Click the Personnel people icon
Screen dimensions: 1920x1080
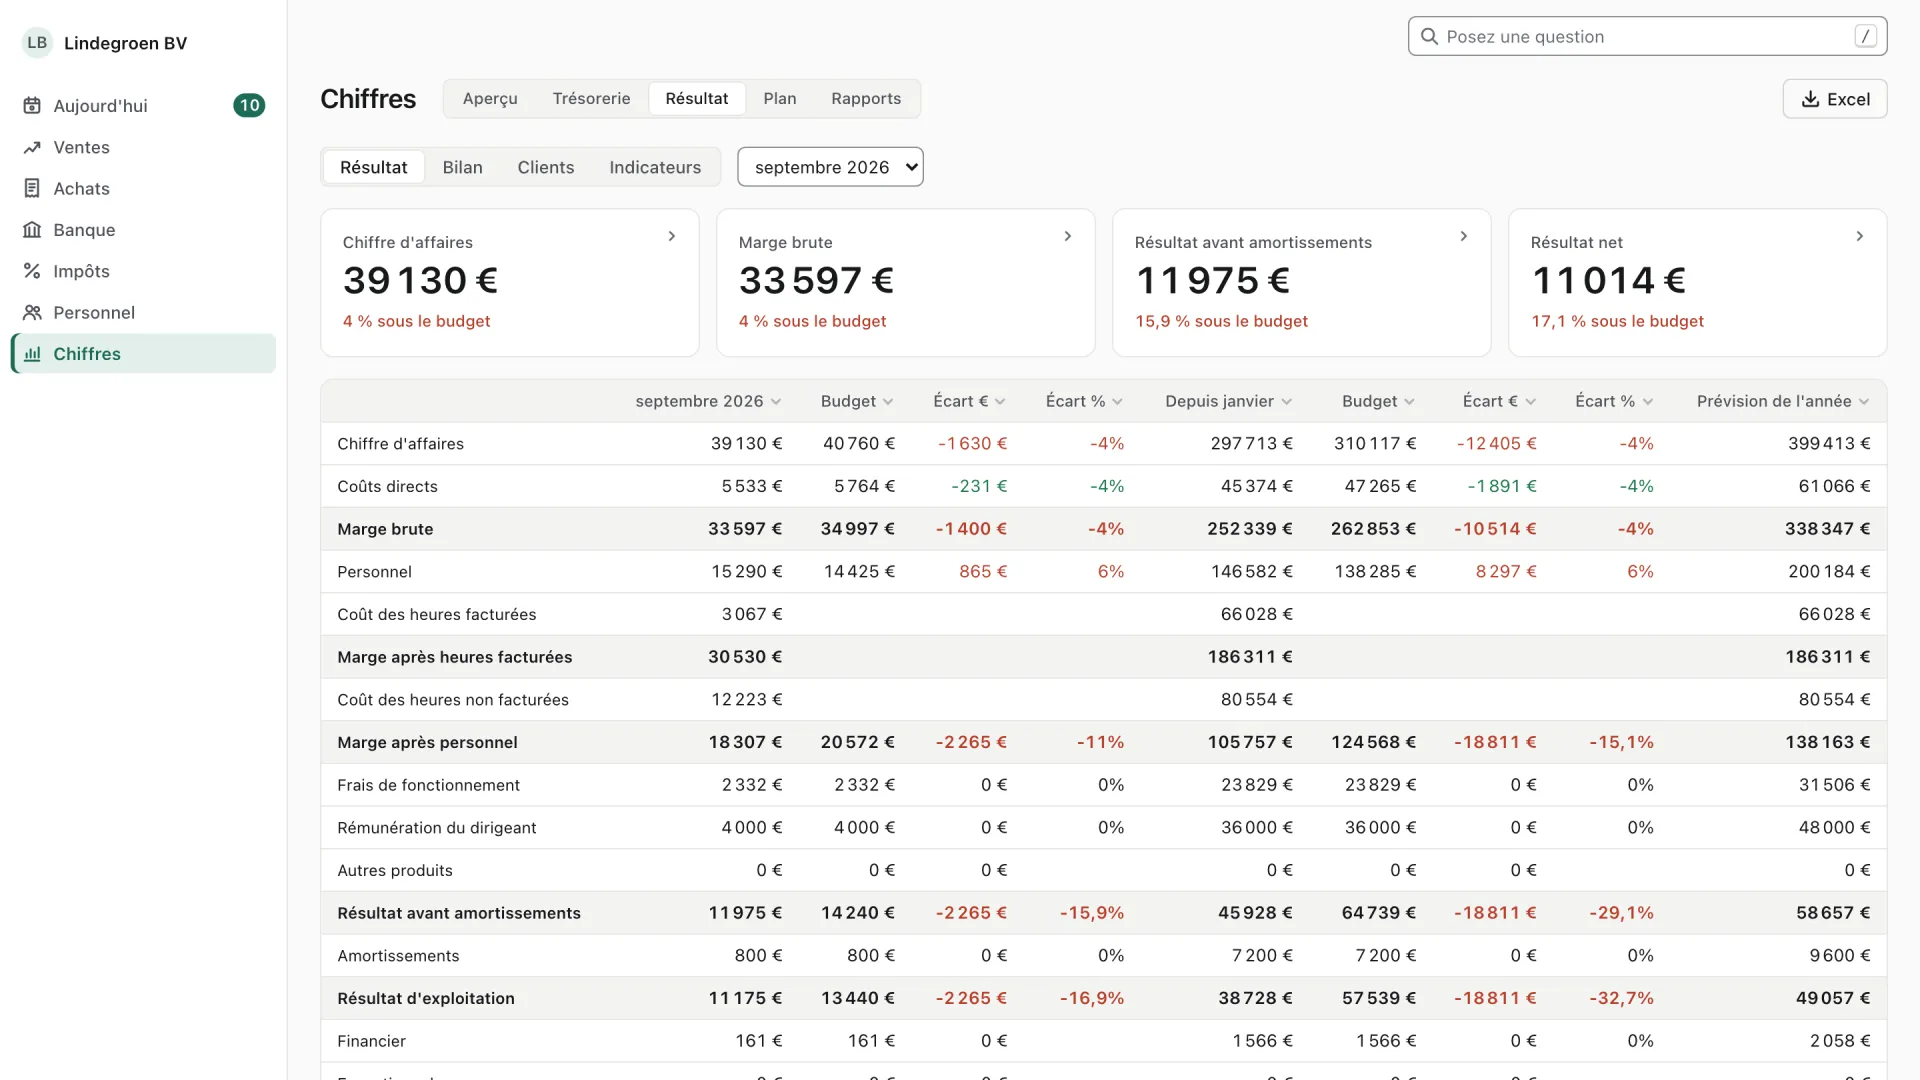(32, 313)
